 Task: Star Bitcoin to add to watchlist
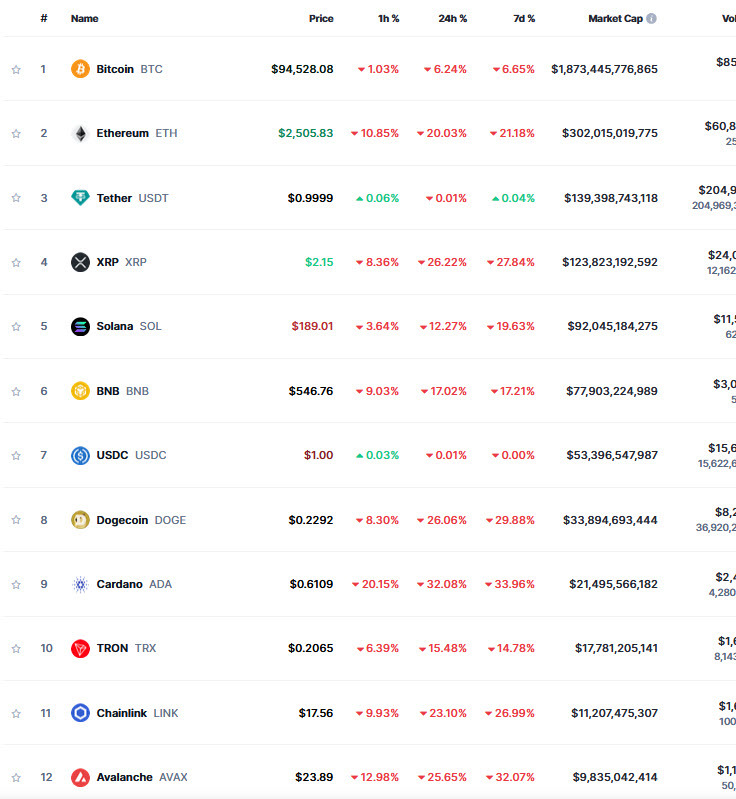(x=16, y=69)
